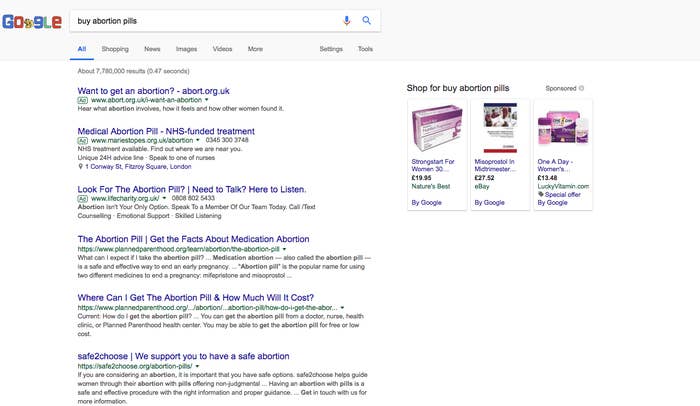Switch to the Shopping tab
Screen dimensions: 700x406
(x=115, y=49)
